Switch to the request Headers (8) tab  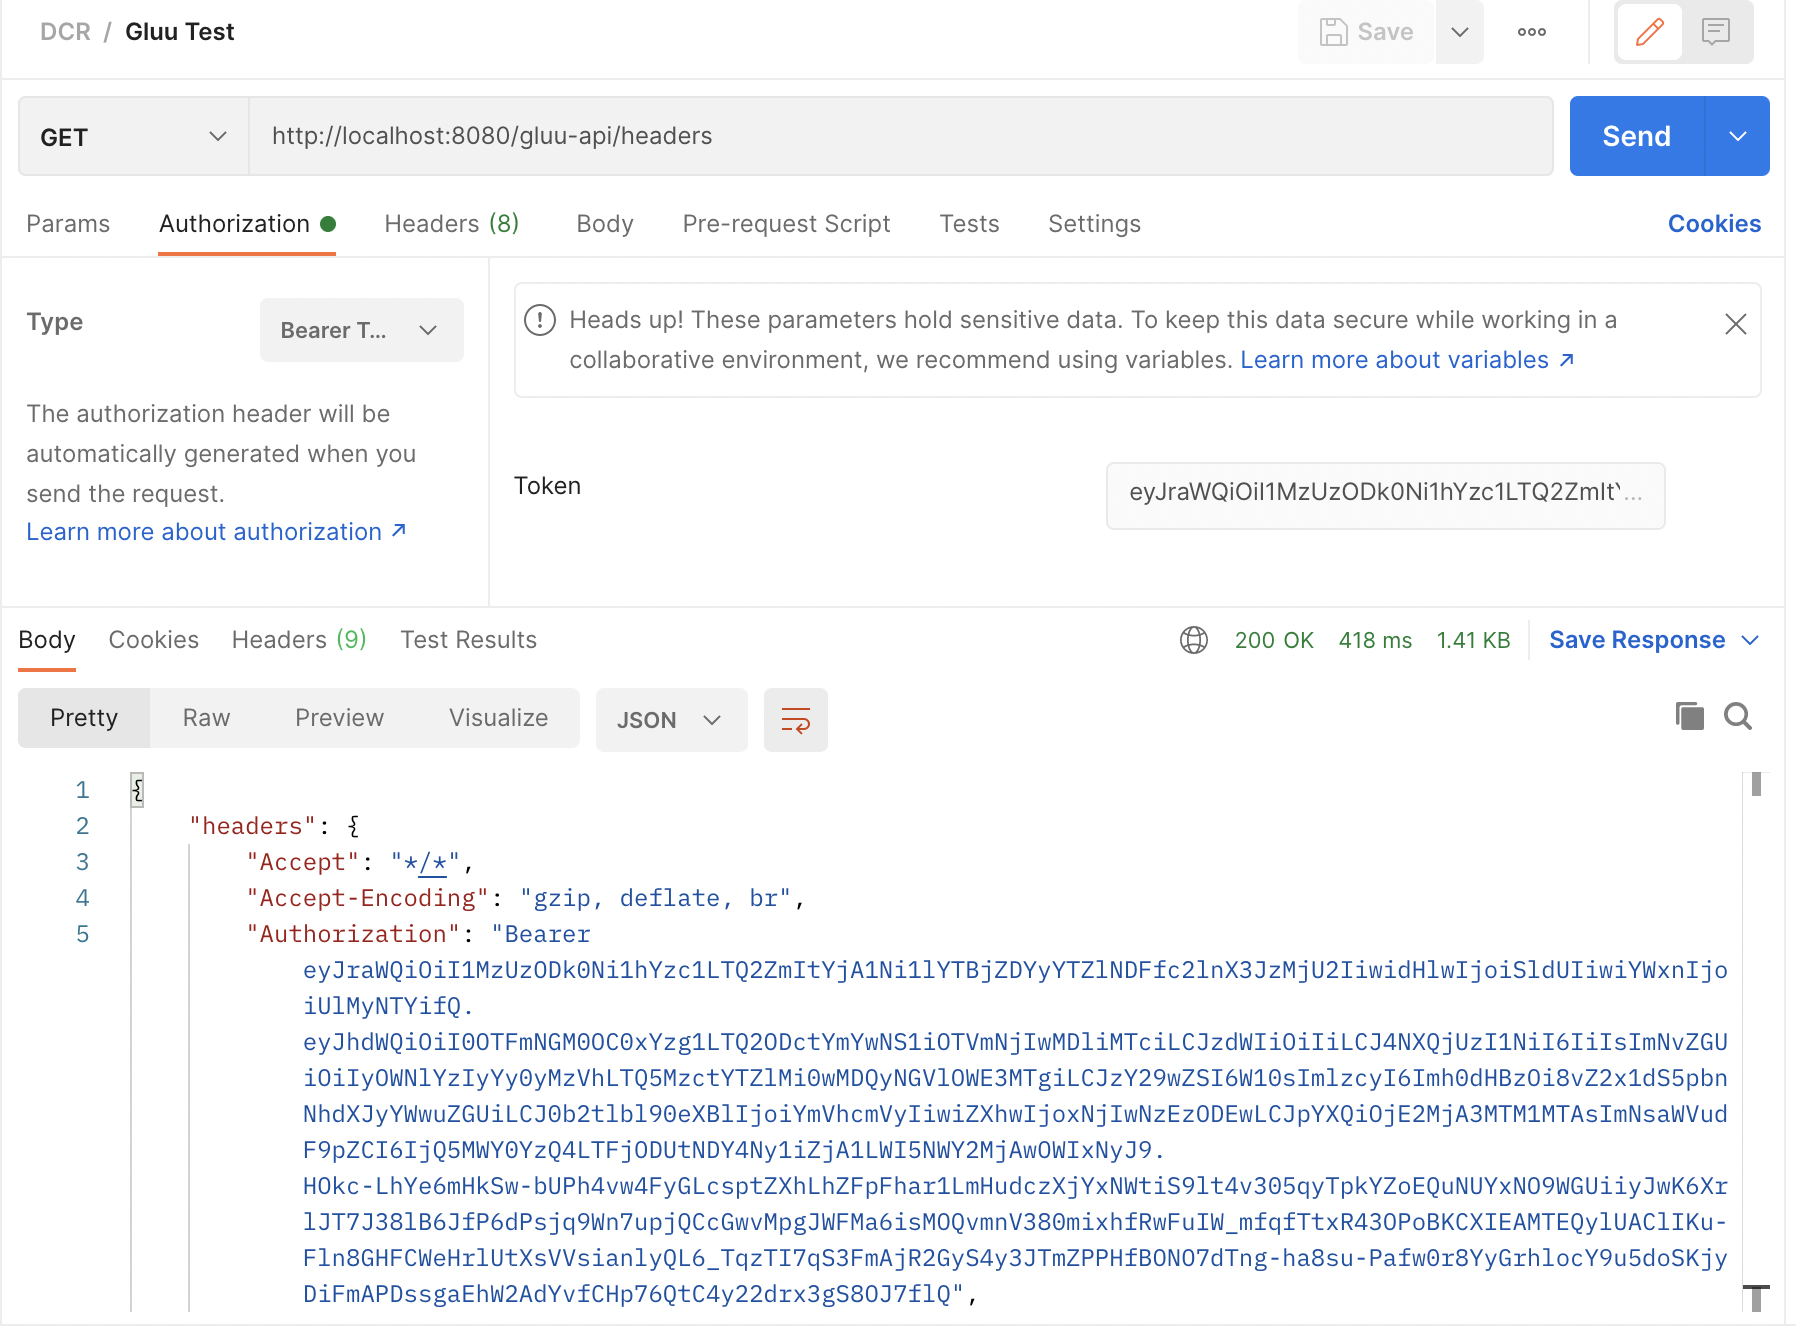(451, 224)
